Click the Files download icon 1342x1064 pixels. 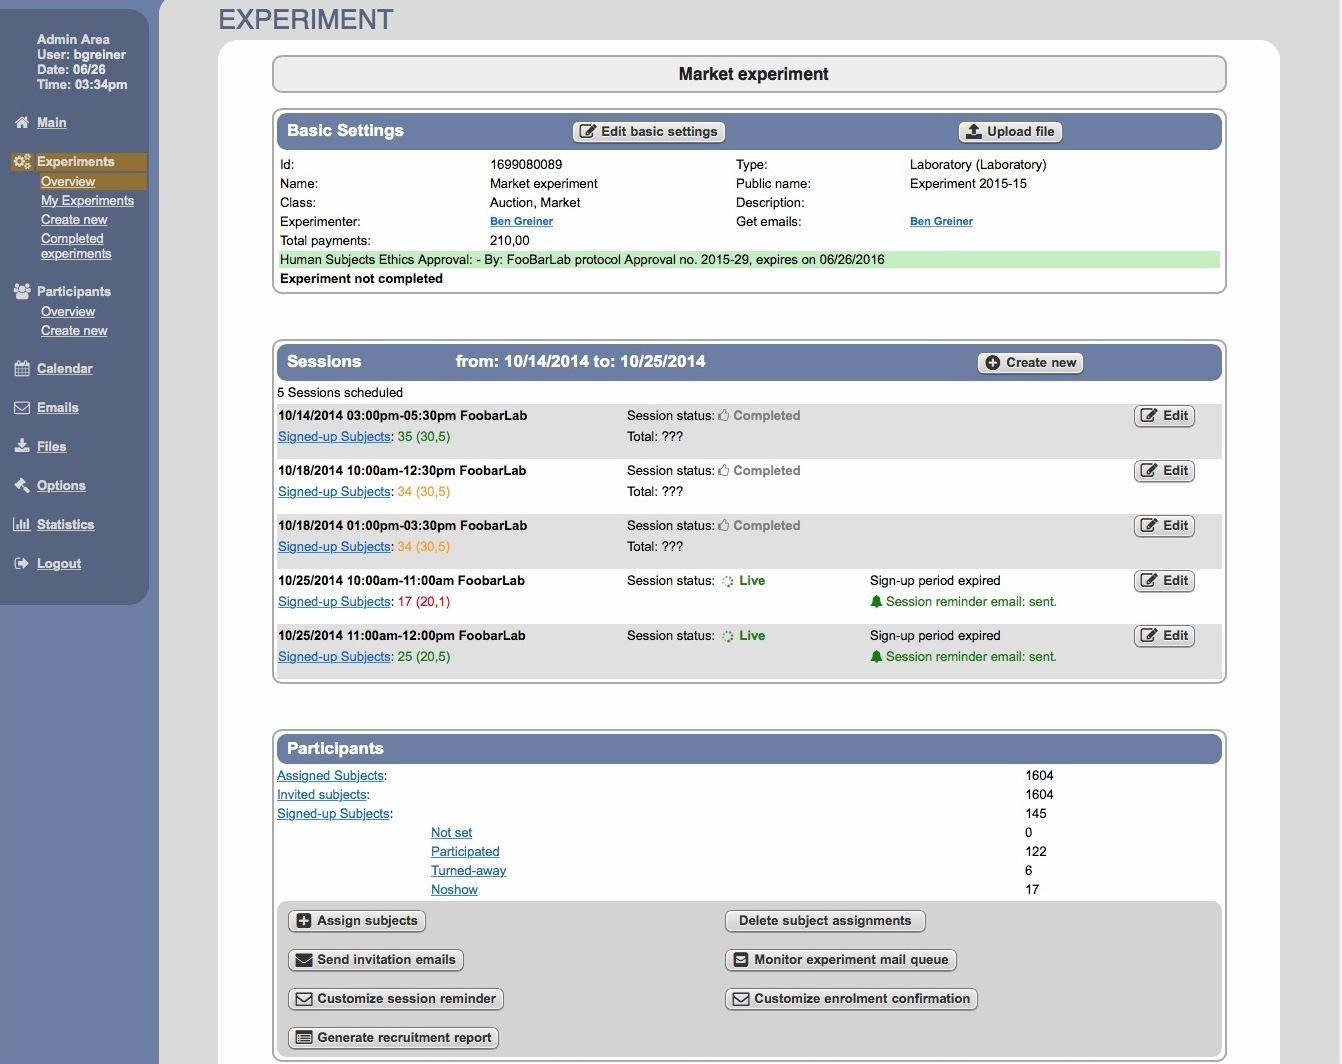(x=22, y=446)
